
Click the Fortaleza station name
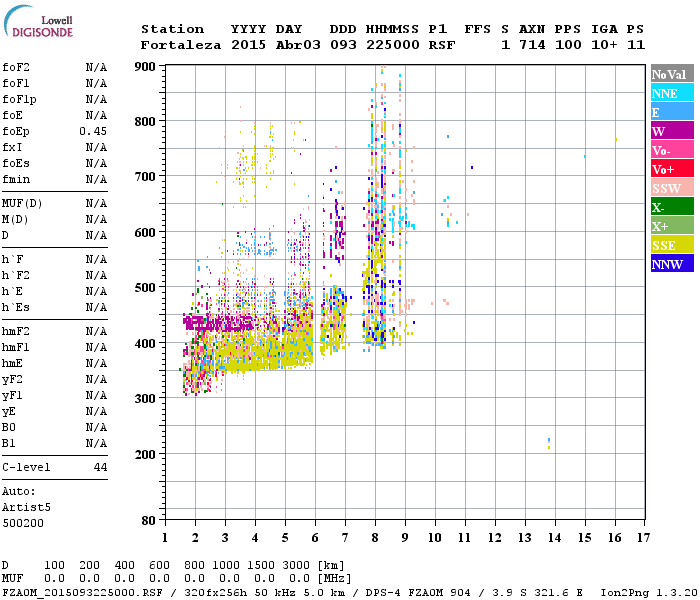[x=180, y=45]
